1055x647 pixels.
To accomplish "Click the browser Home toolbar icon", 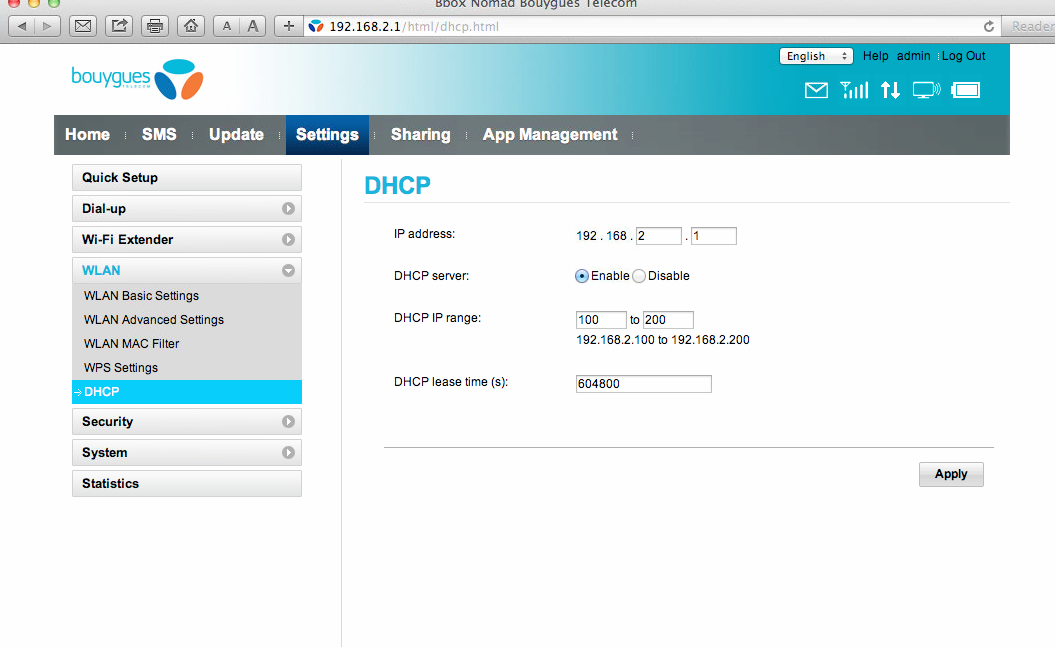I will [x=192, y=26].
